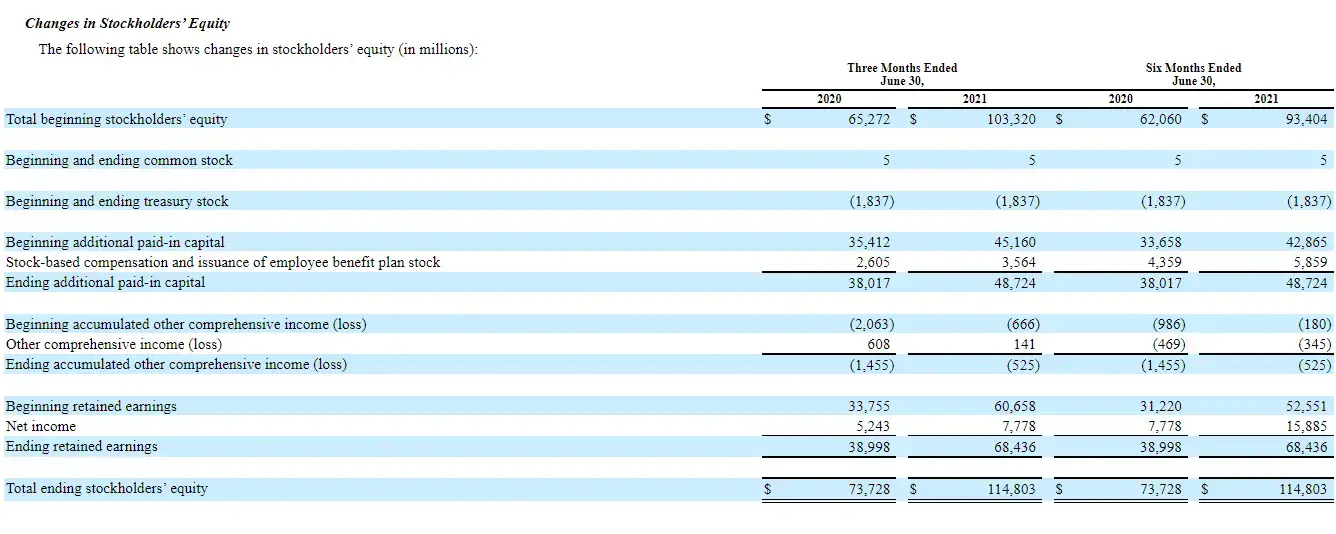Select the 'Stock-based compensation and issuance of employee benefit plan stock' label

point(223,262)
